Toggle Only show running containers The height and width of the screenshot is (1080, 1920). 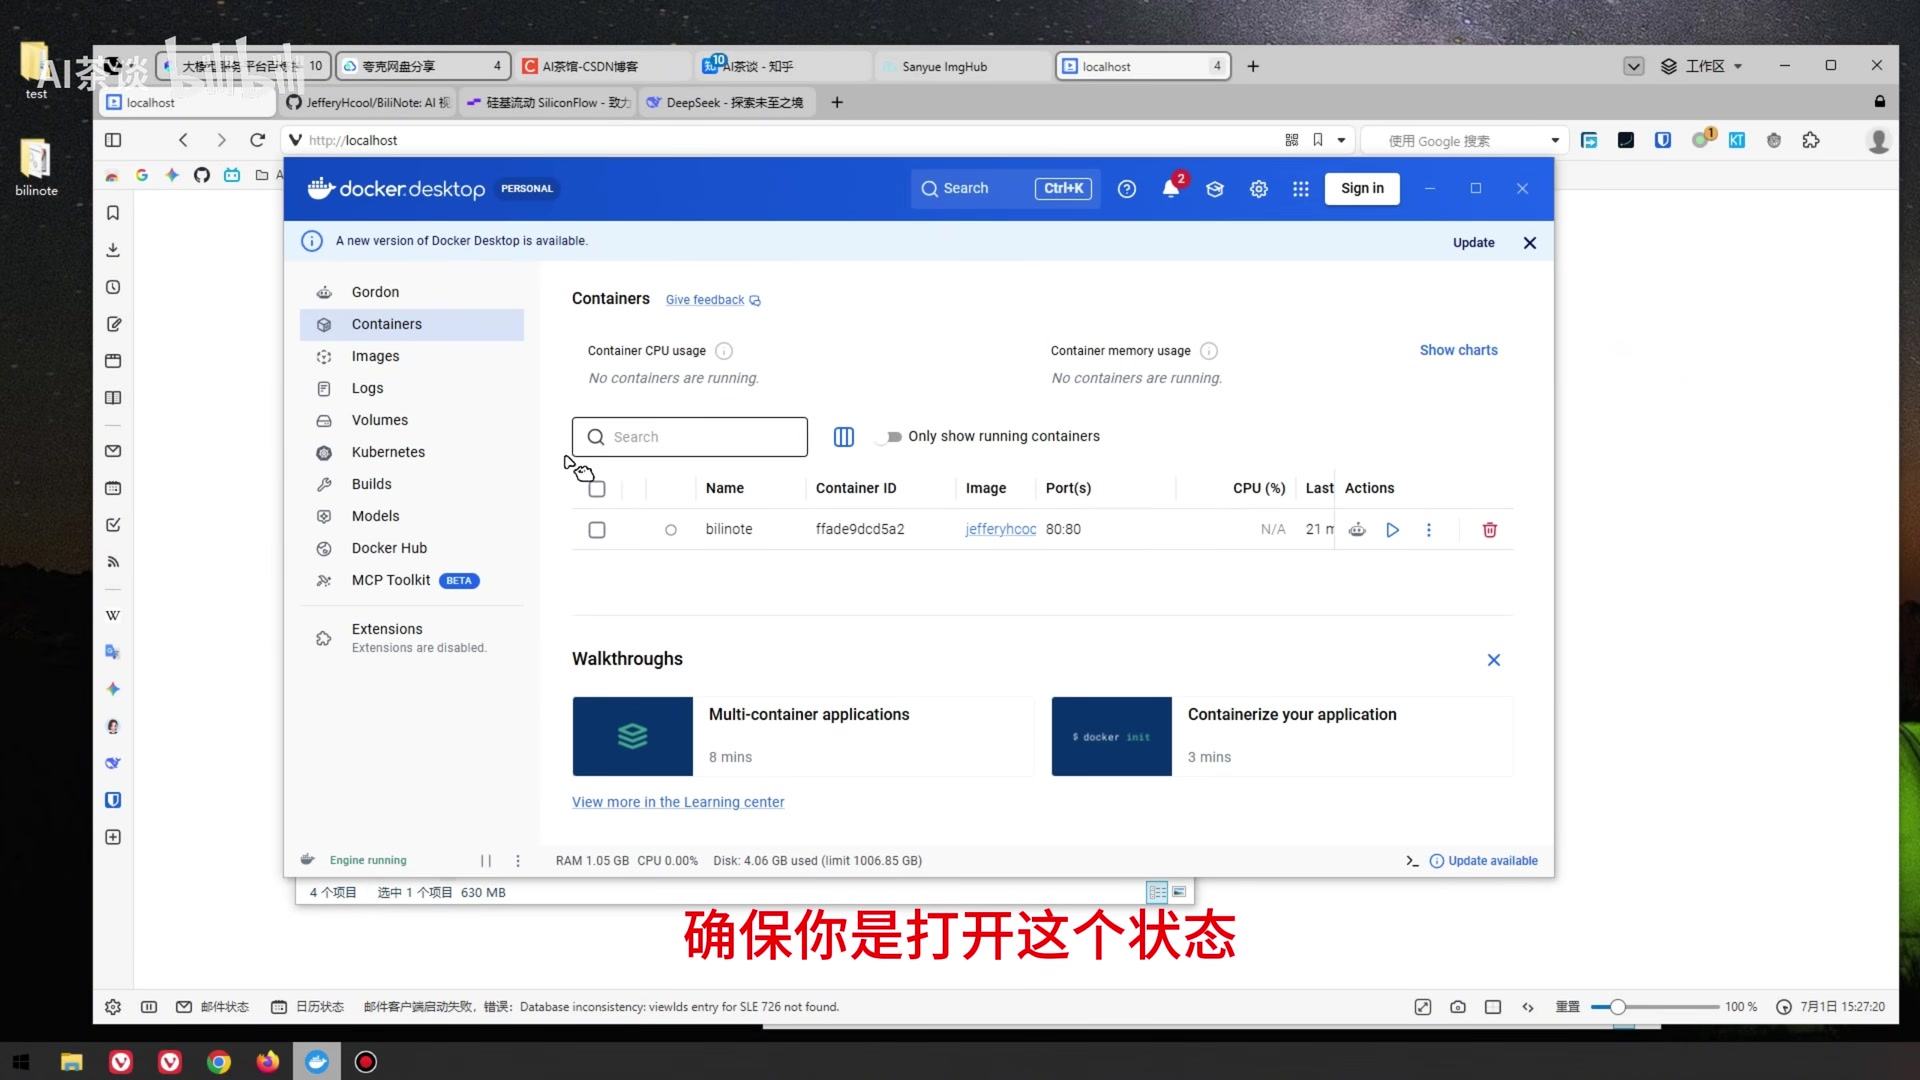point(890,437)
